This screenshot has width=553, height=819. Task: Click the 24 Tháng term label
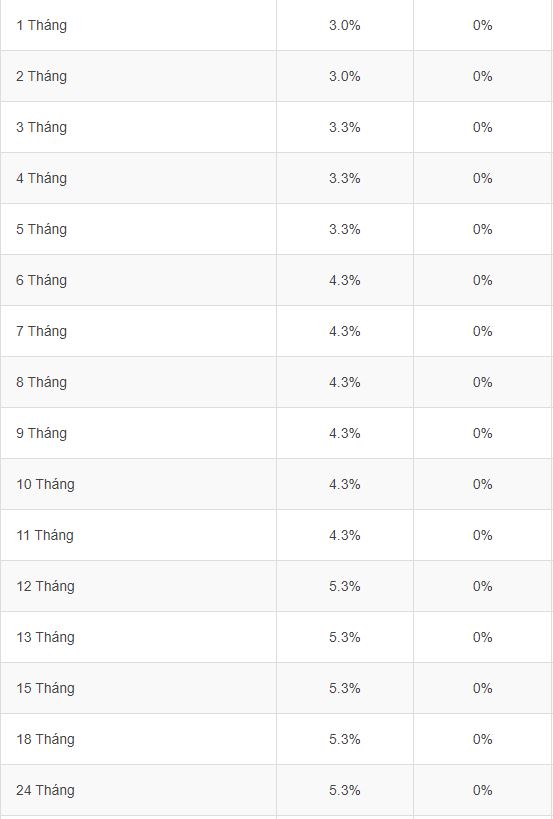(x=45, y=790)
